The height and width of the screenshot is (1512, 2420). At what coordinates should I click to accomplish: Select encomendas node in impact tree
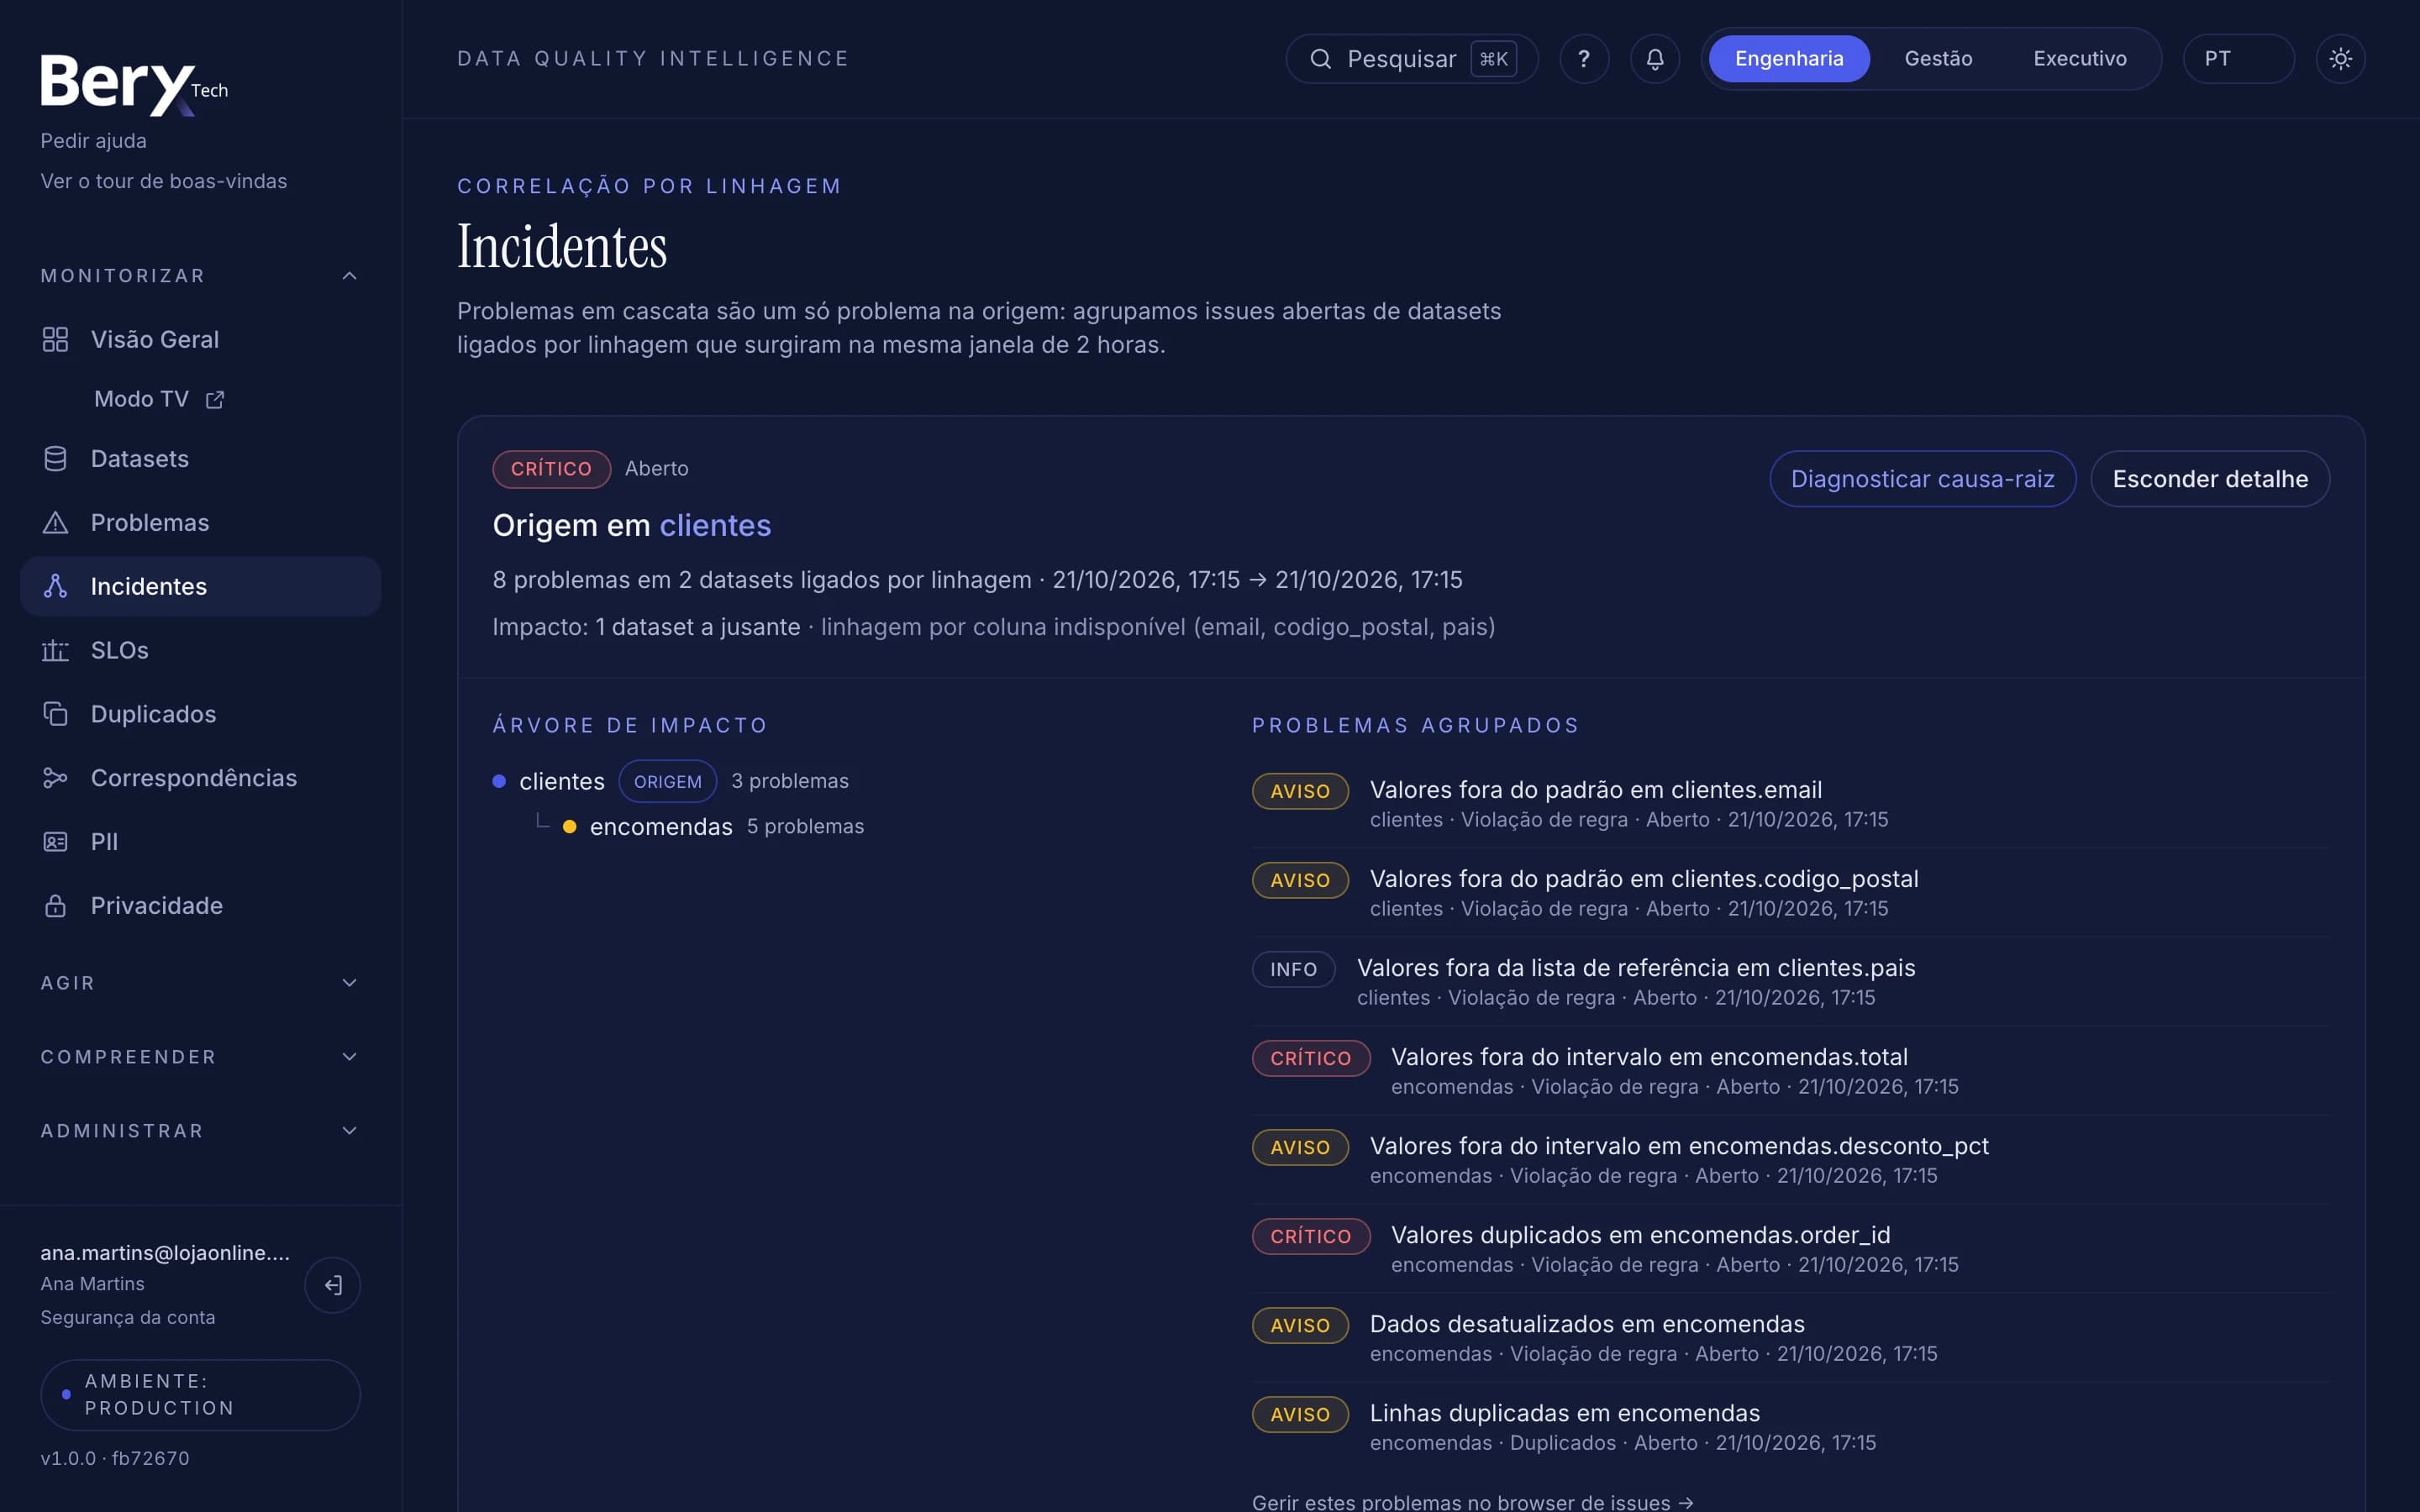661,827
